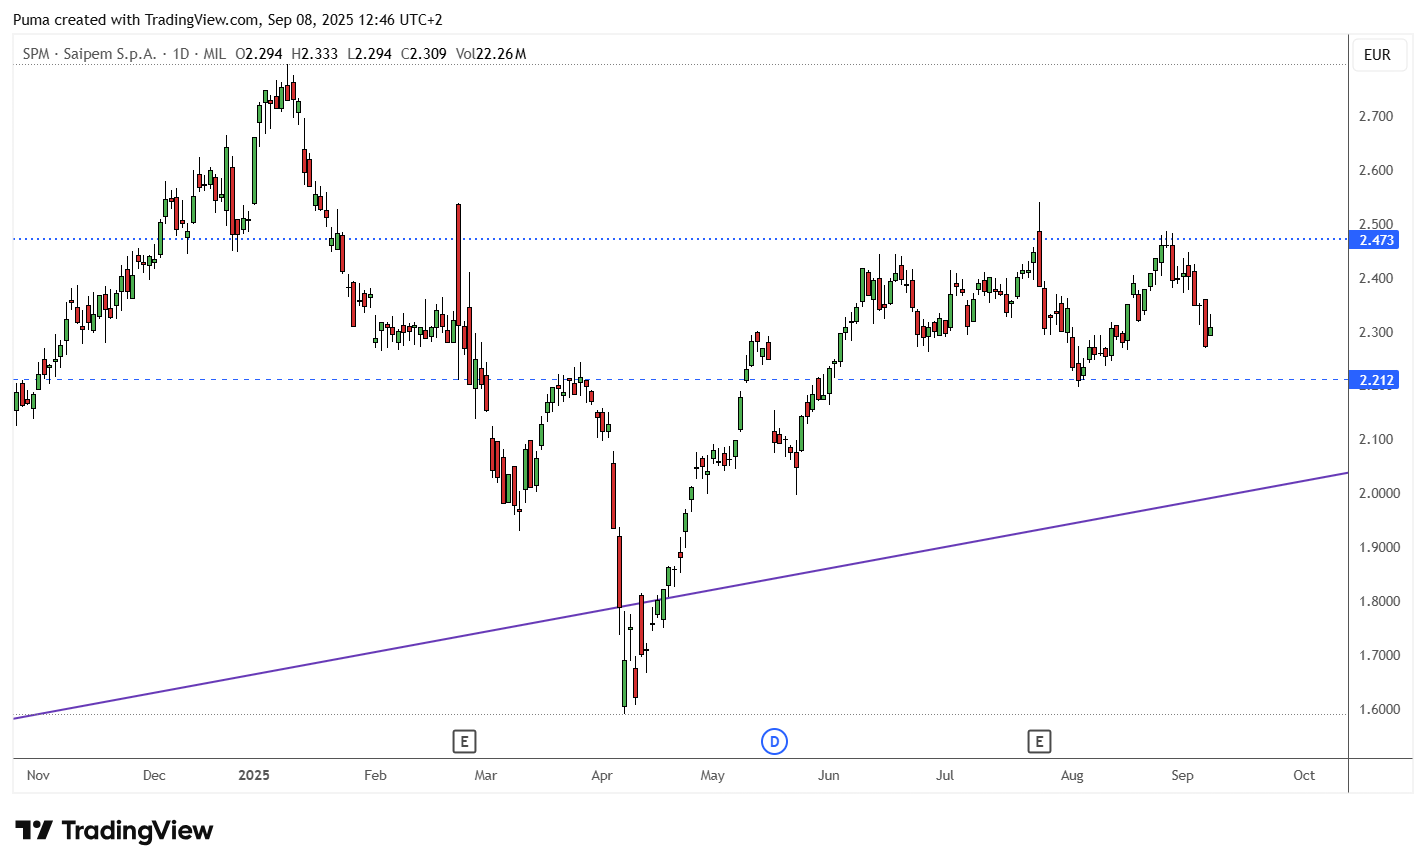Click the SPM Saipem S.p.A. symbol title
Viewport: 1426px width, 868px height.
[89, 54]
